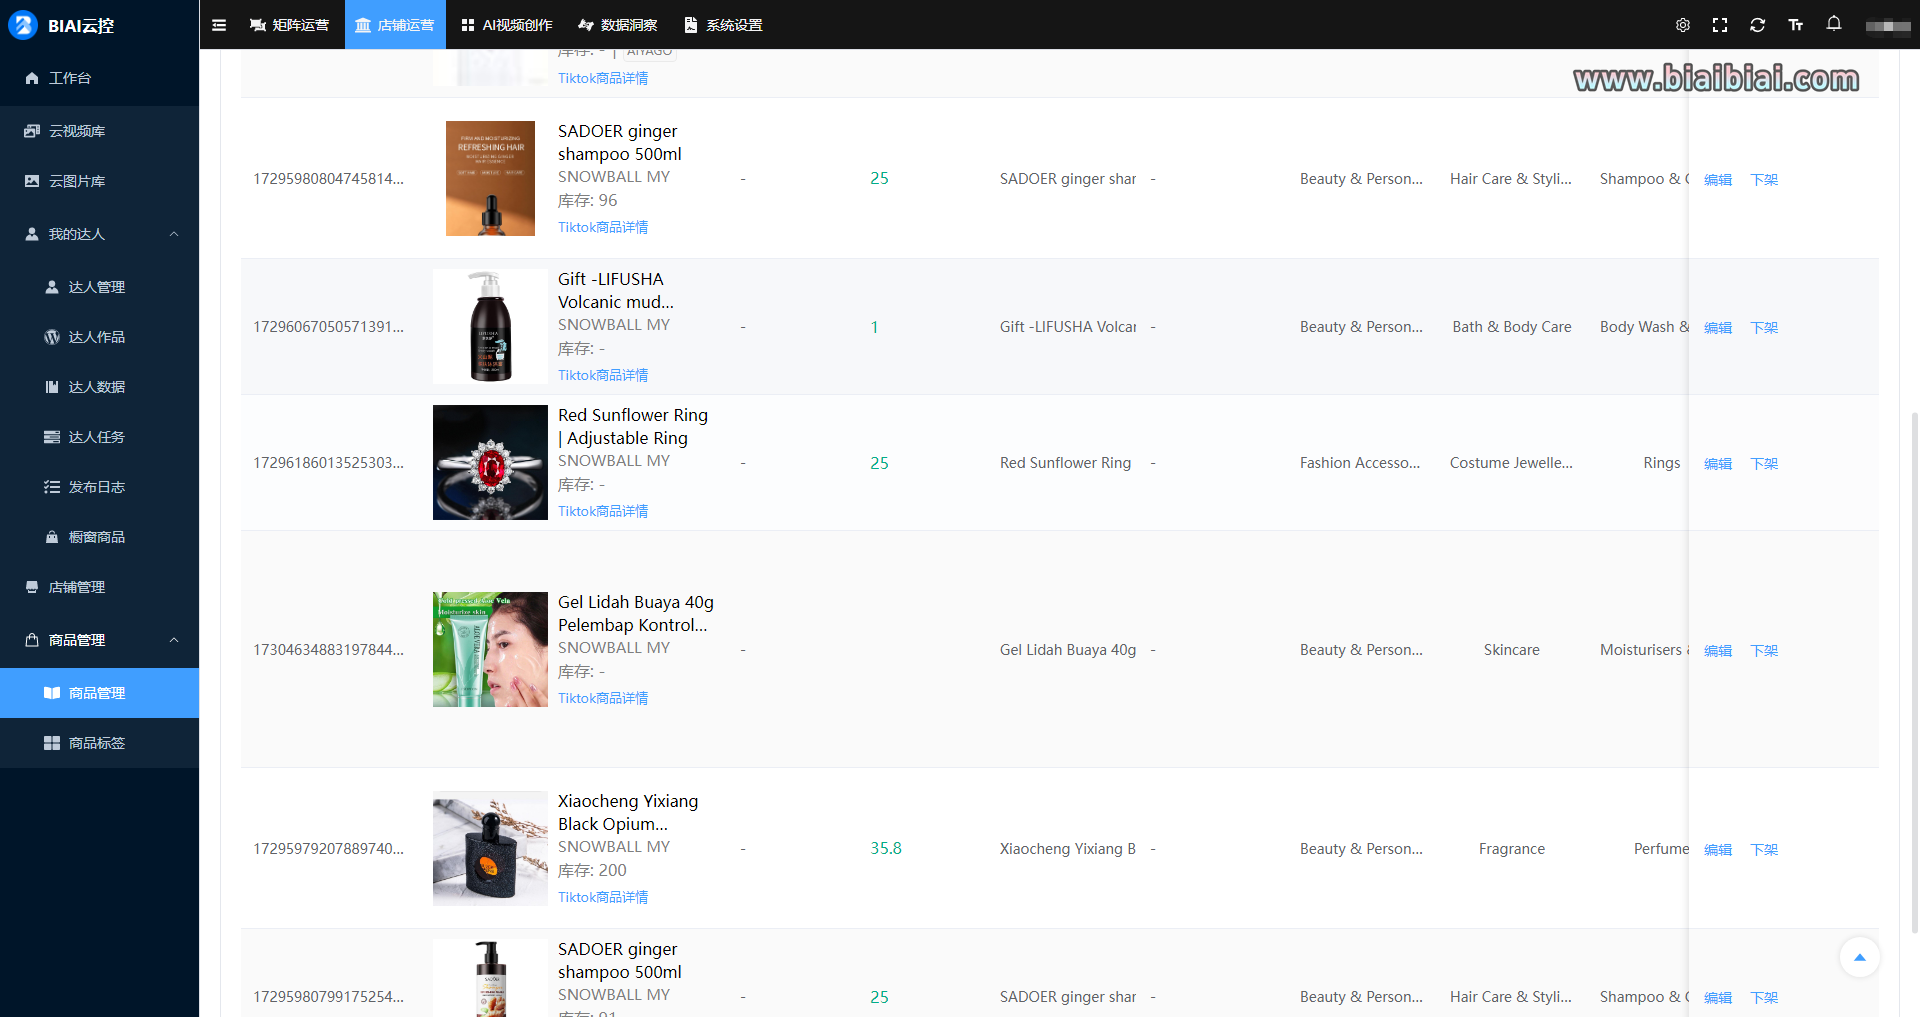
Task: Toggle fullscreen mode icon
Action: pos(1720,25)
